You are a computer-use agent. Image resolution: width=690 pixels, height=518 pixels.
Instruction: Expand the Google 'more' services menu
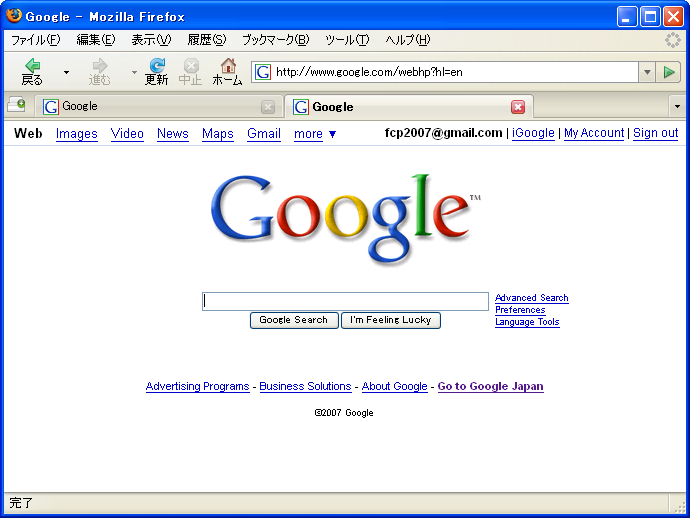(315, 134)
